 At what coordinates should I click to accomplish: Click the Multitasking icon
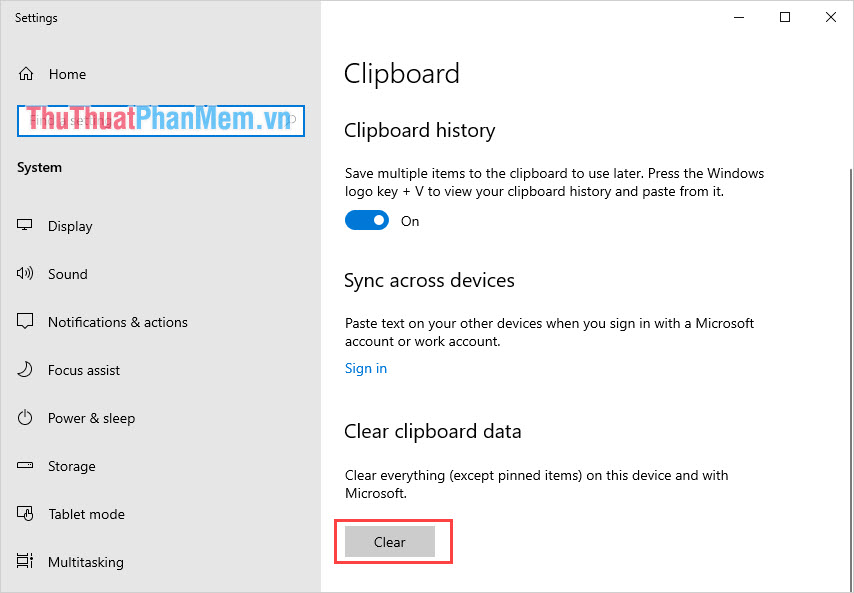[x=24, y=562]
